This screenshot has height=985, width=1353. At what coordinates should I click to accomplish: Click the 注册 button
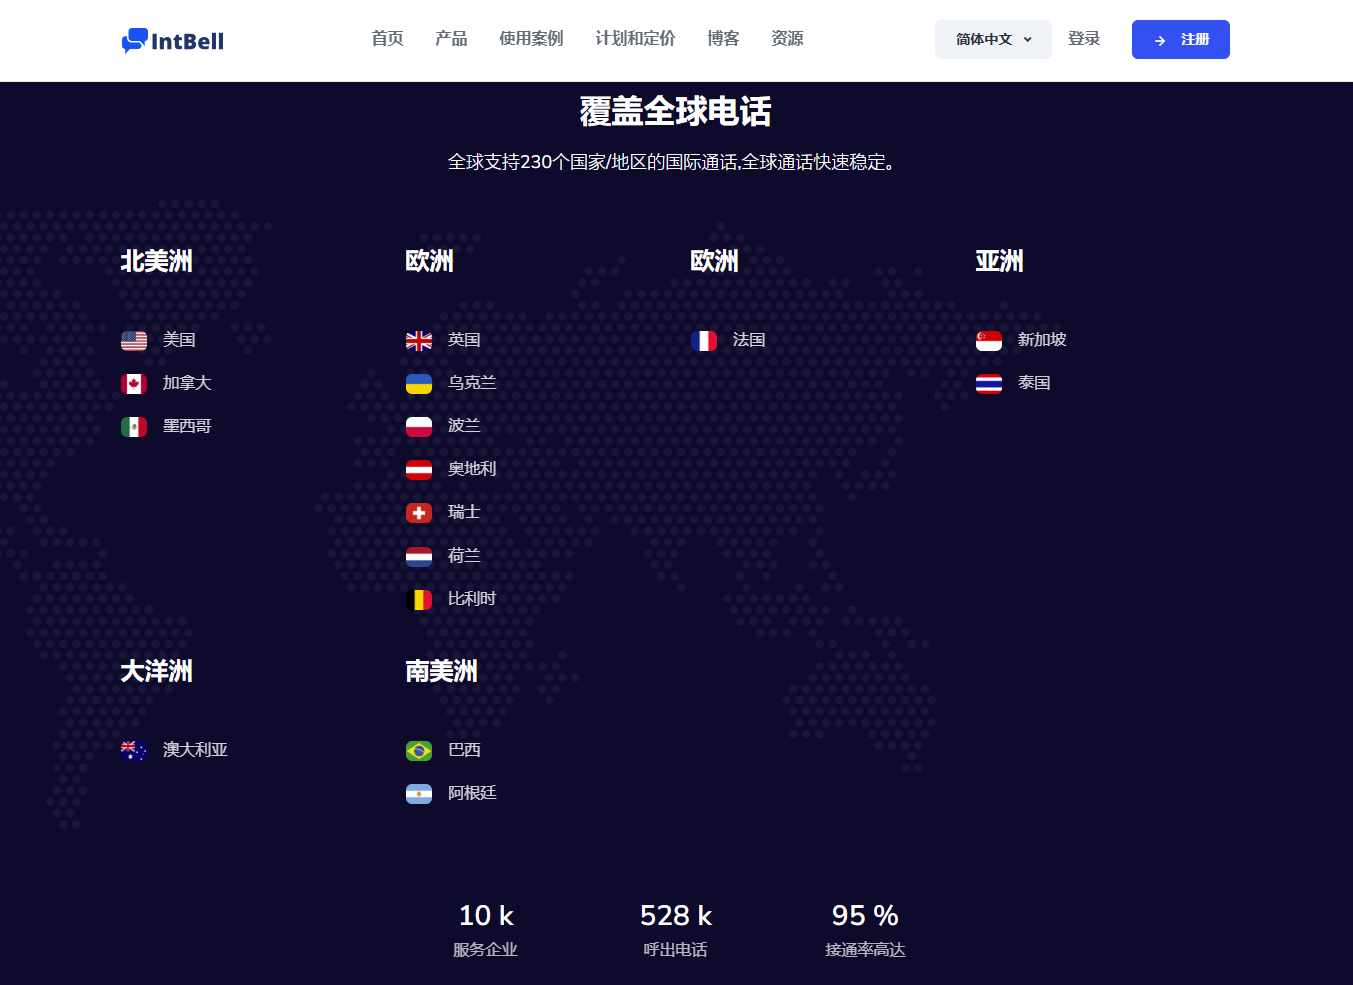tap(1180, 40)
